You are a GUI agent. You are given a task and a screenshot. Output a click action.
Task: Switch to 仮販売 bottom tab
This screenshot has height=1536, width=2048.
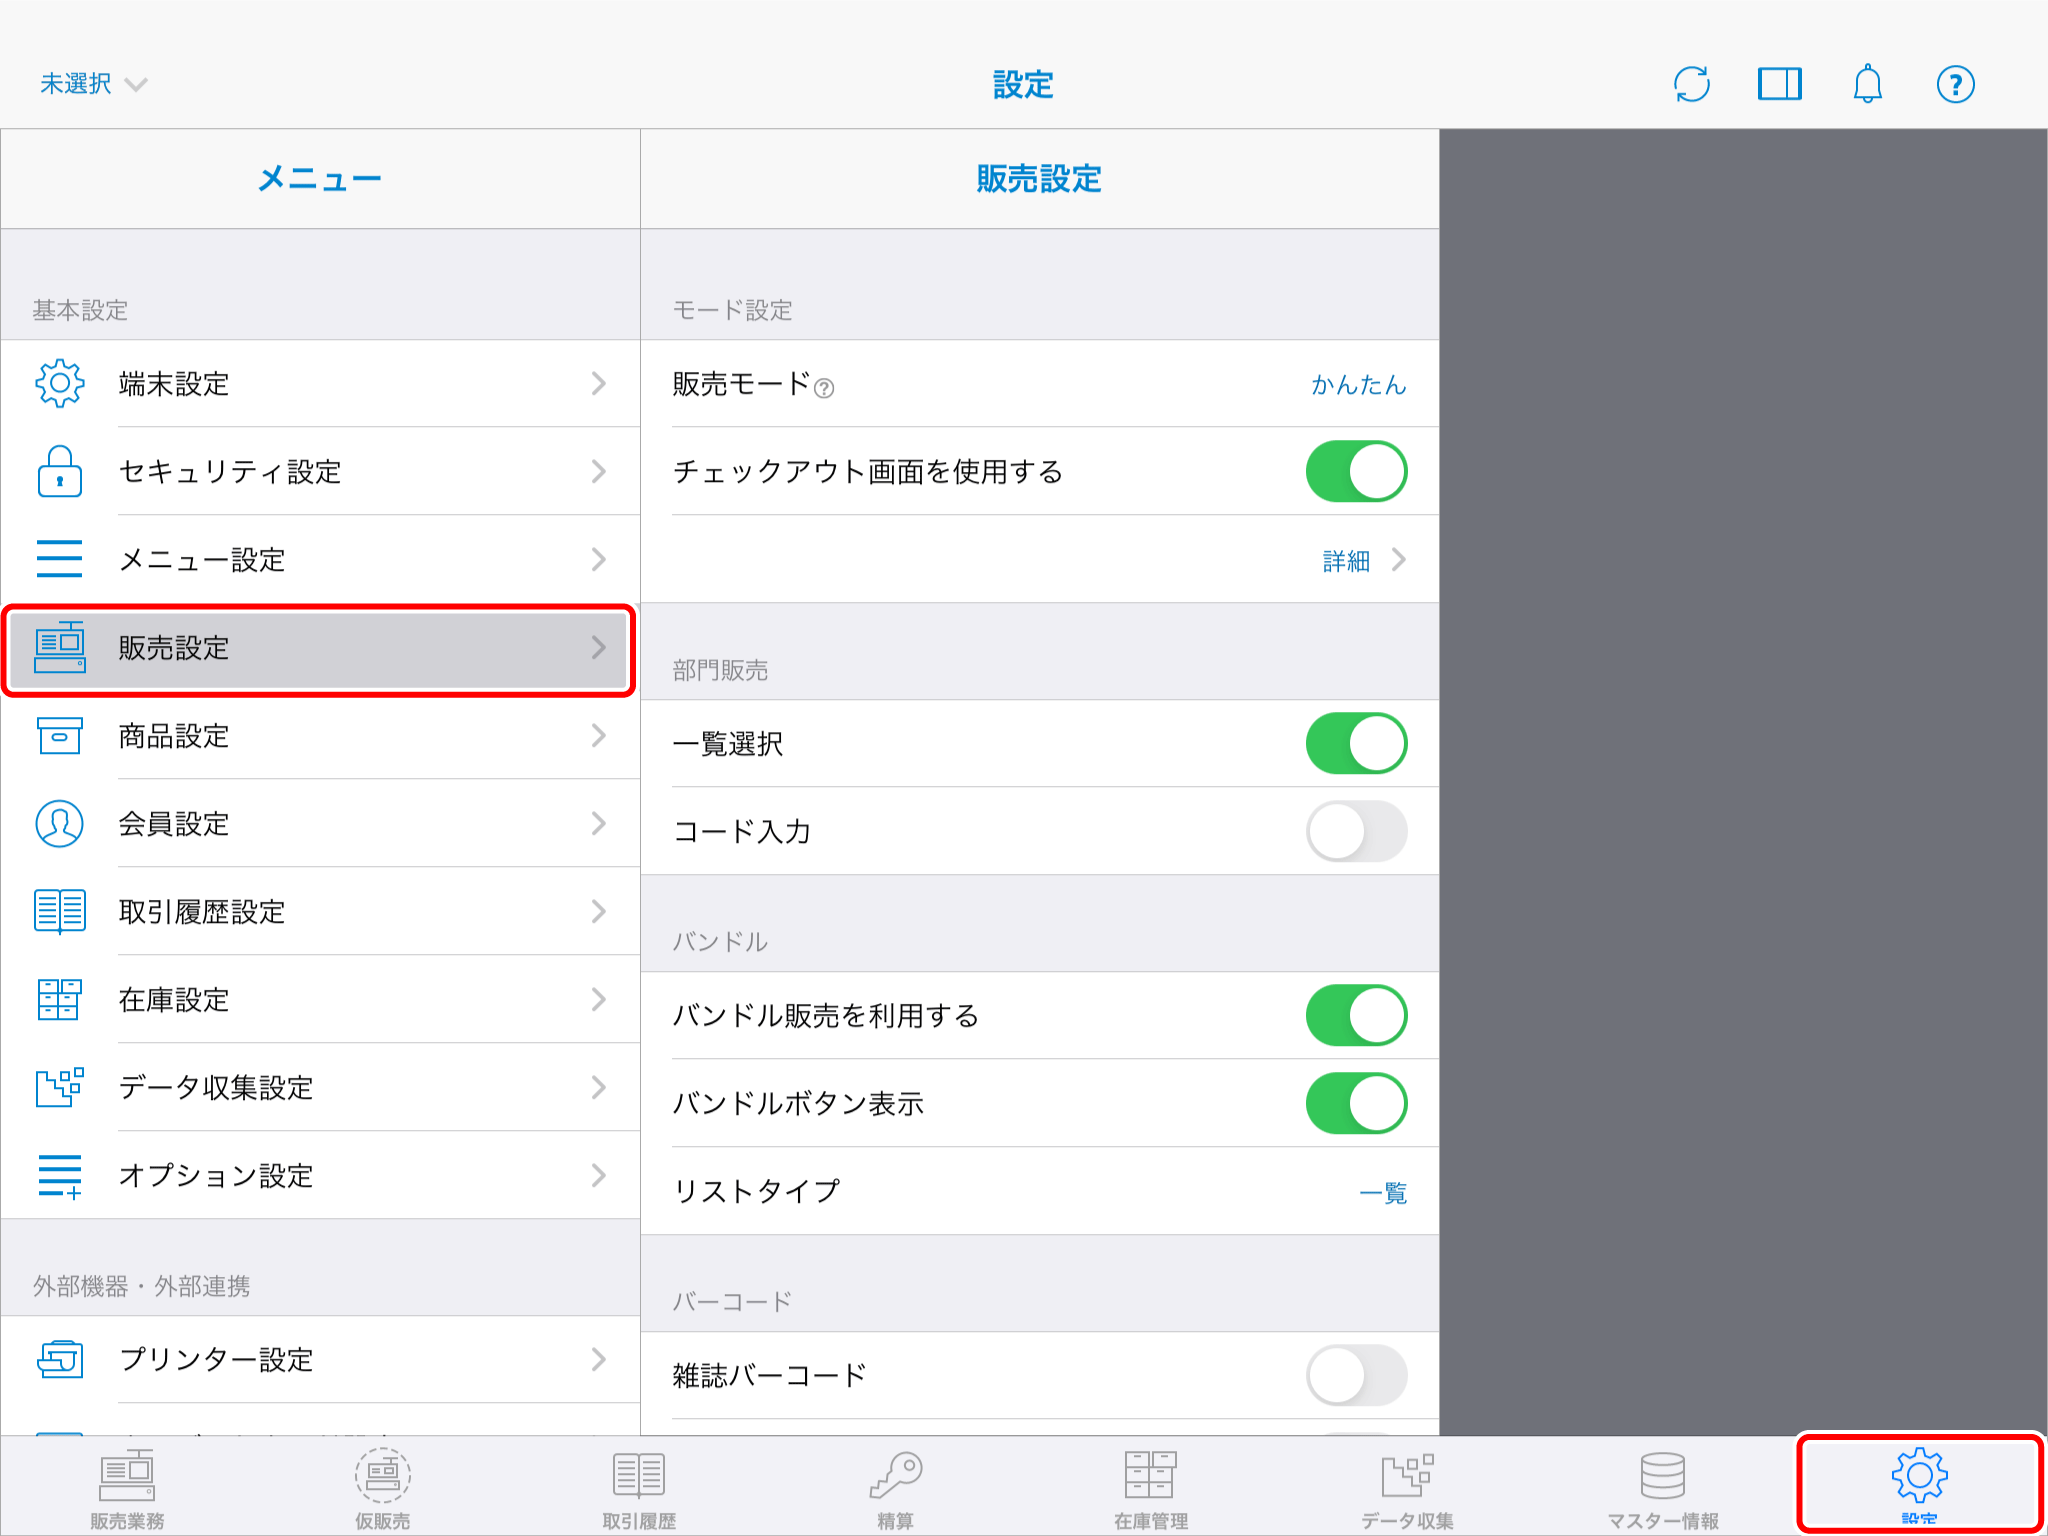click(x=383, y=1489)
